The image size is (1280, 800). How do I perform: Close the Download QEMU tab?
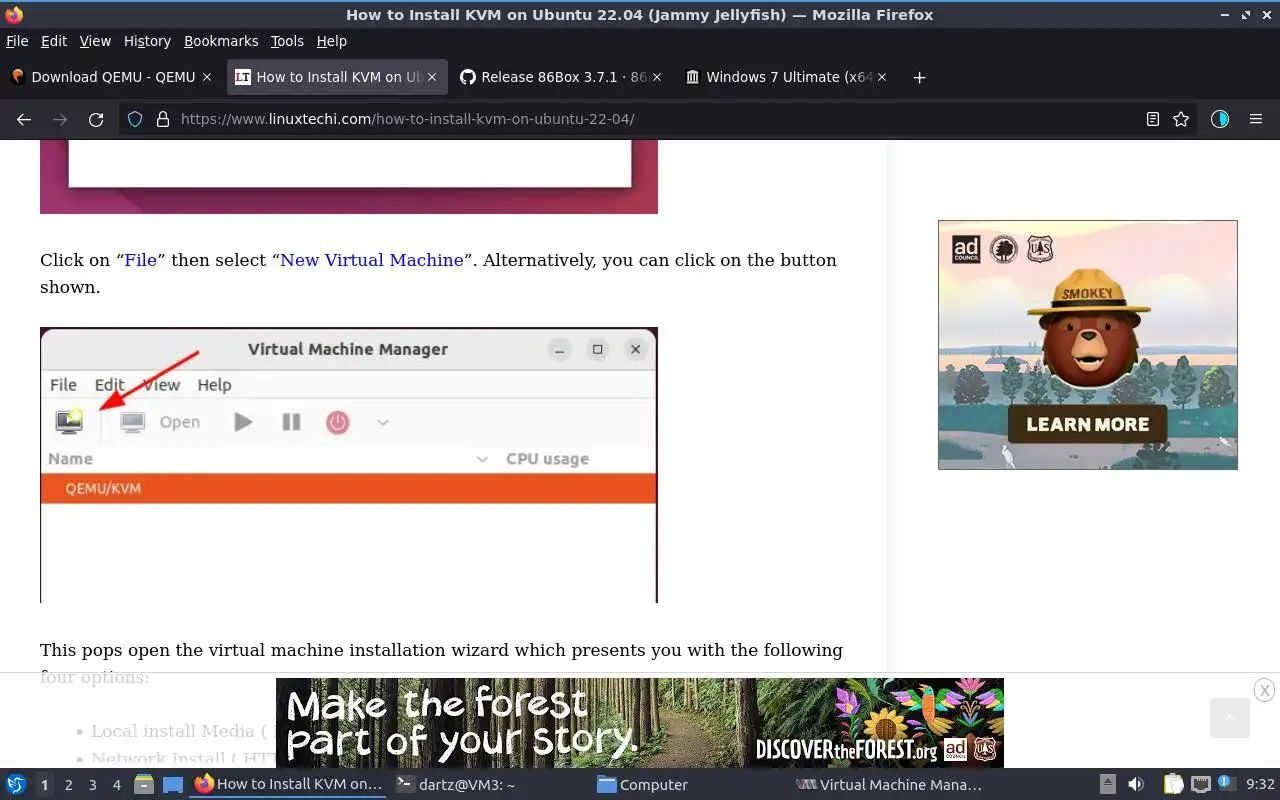(207, 77)
